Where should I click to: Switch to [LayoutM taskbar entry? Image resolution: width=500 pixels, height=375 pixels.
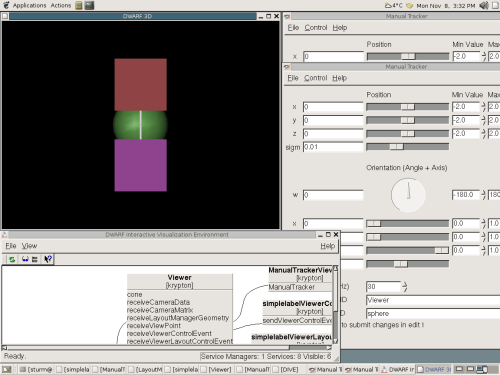tap(145, 369)
